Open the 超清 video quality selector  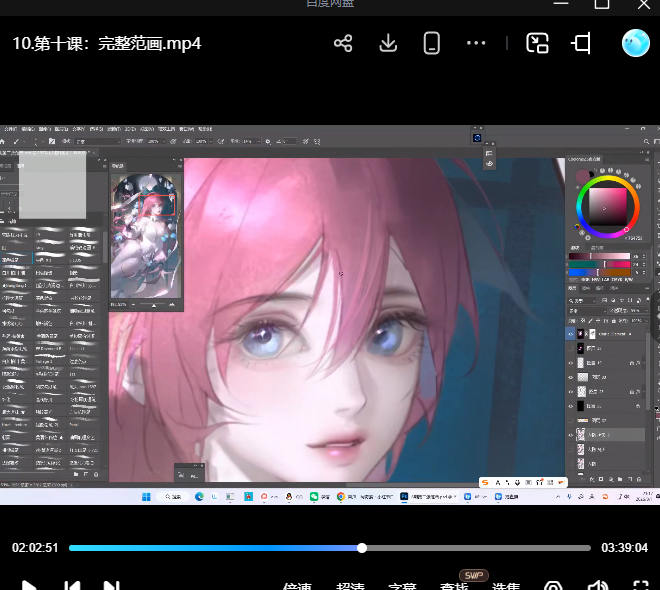click(x=350, y=586)
